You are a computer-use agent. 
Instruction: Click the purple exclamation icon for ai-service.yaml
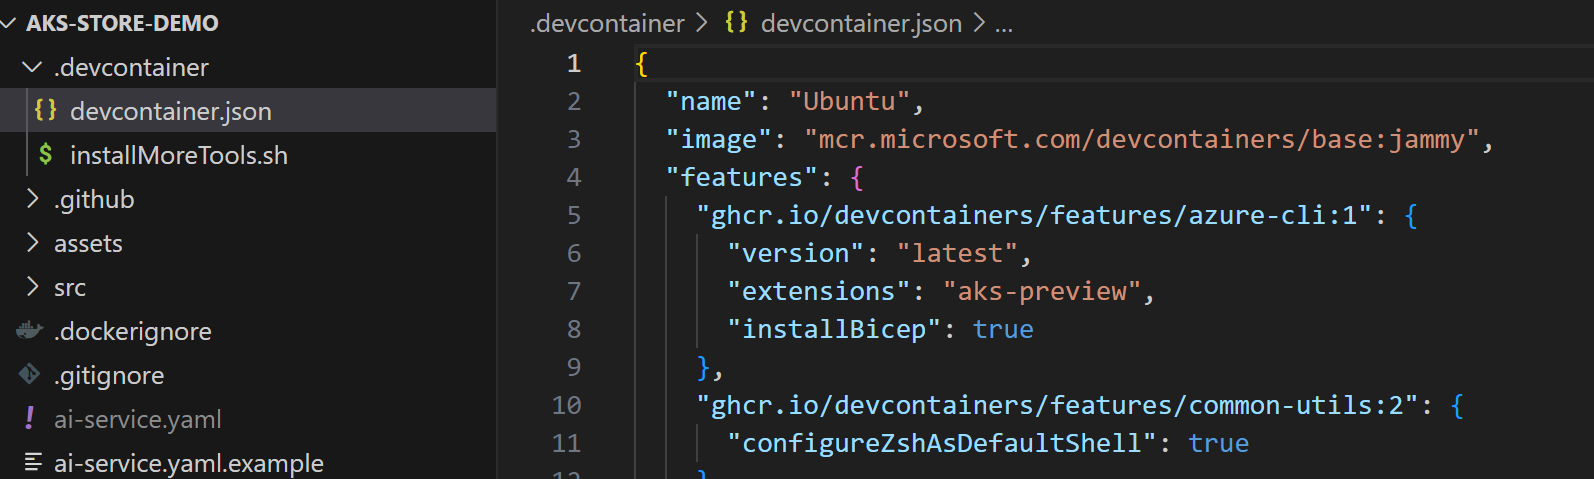coord(30,419)
